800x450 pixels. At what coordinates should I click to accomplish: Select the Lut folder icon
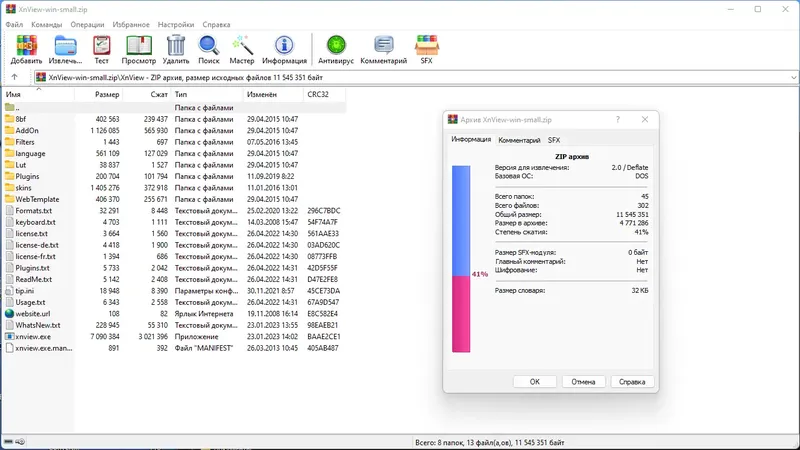coord(10,165)
